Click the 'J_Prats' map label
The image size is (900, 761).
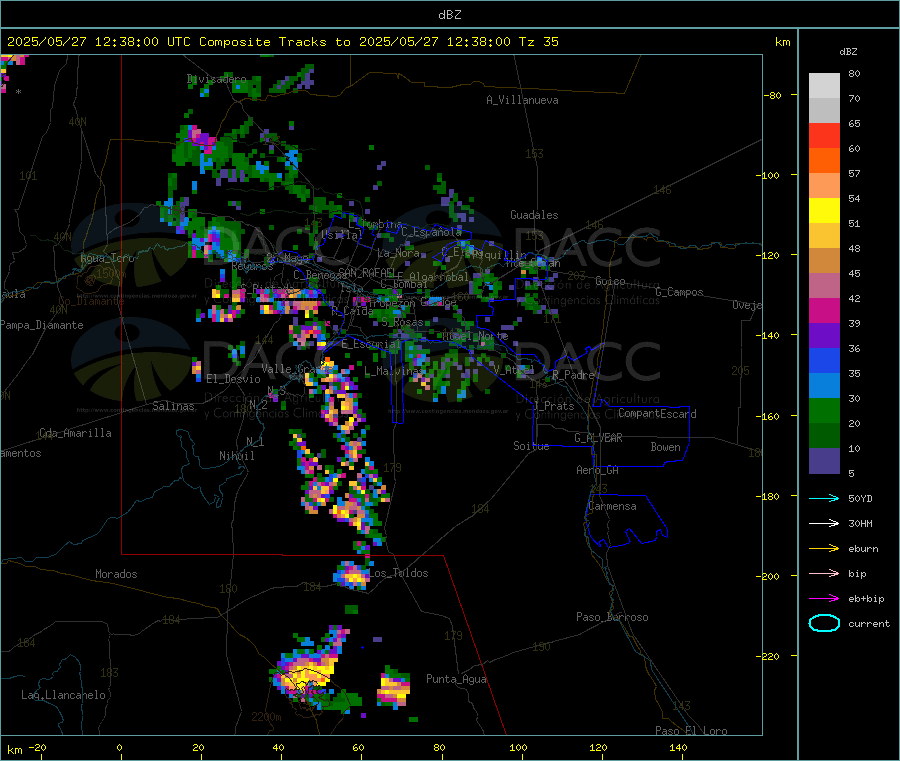(x=554, y=405)
